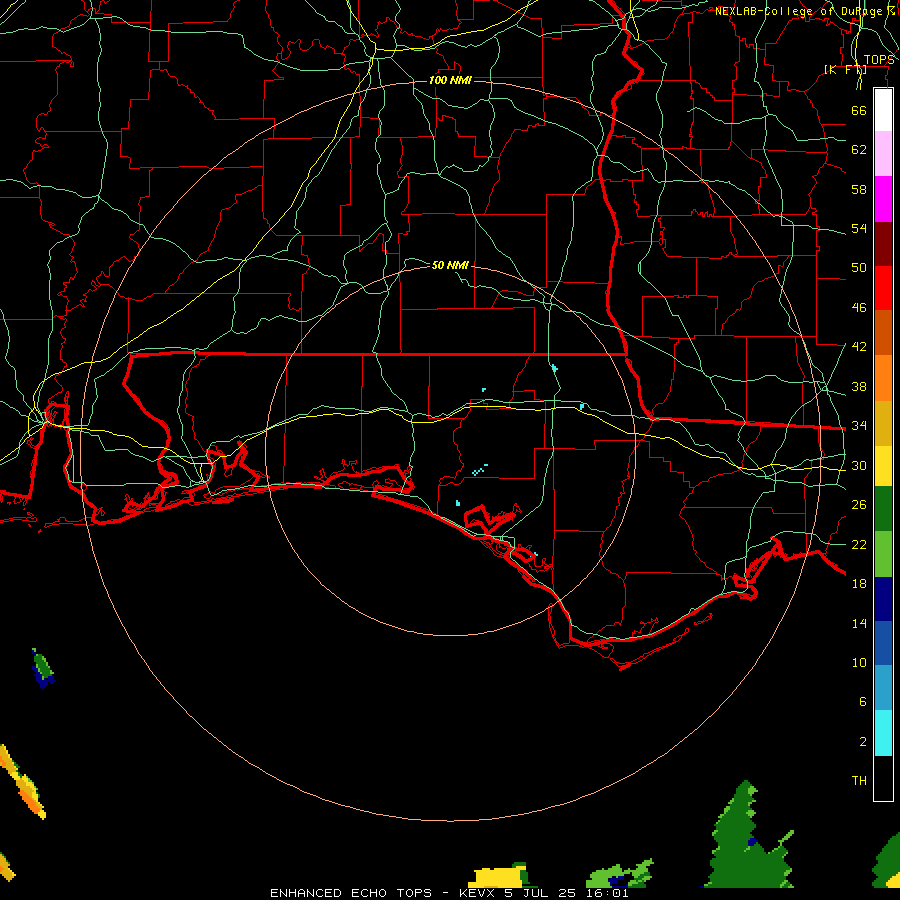Click the 'KEVX' station identifier
Image resolution: width=900 pixels, height=900 pixels.
point(478,893)
